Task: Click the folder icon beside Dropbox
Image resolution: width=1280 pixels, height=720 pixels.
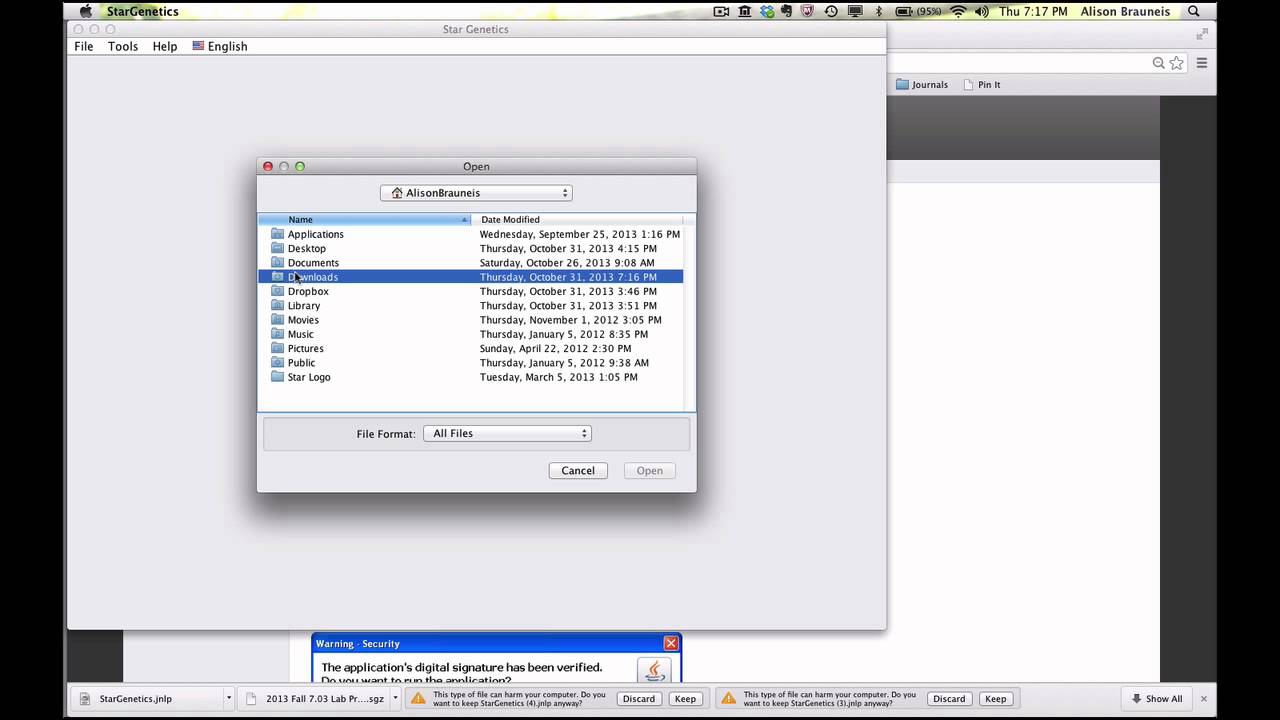Action: tap(278, 291)
